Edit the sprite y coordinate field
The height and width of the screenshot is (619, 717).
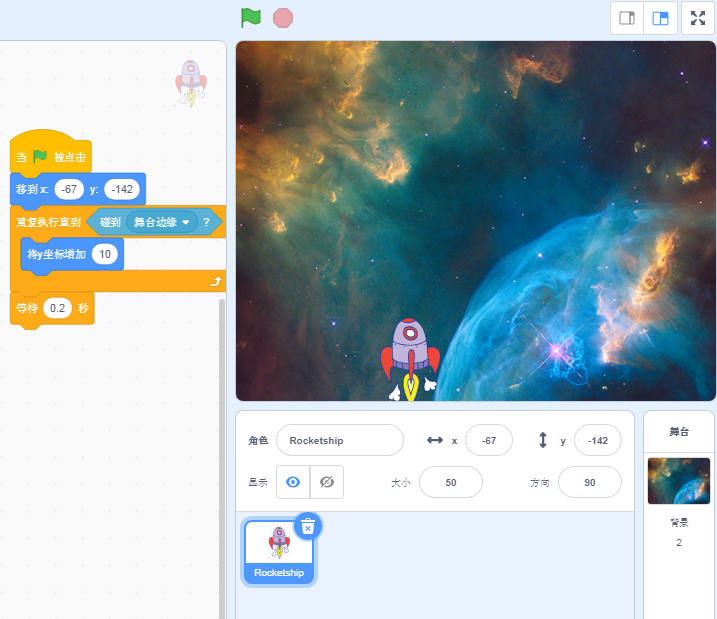(598, 440)
